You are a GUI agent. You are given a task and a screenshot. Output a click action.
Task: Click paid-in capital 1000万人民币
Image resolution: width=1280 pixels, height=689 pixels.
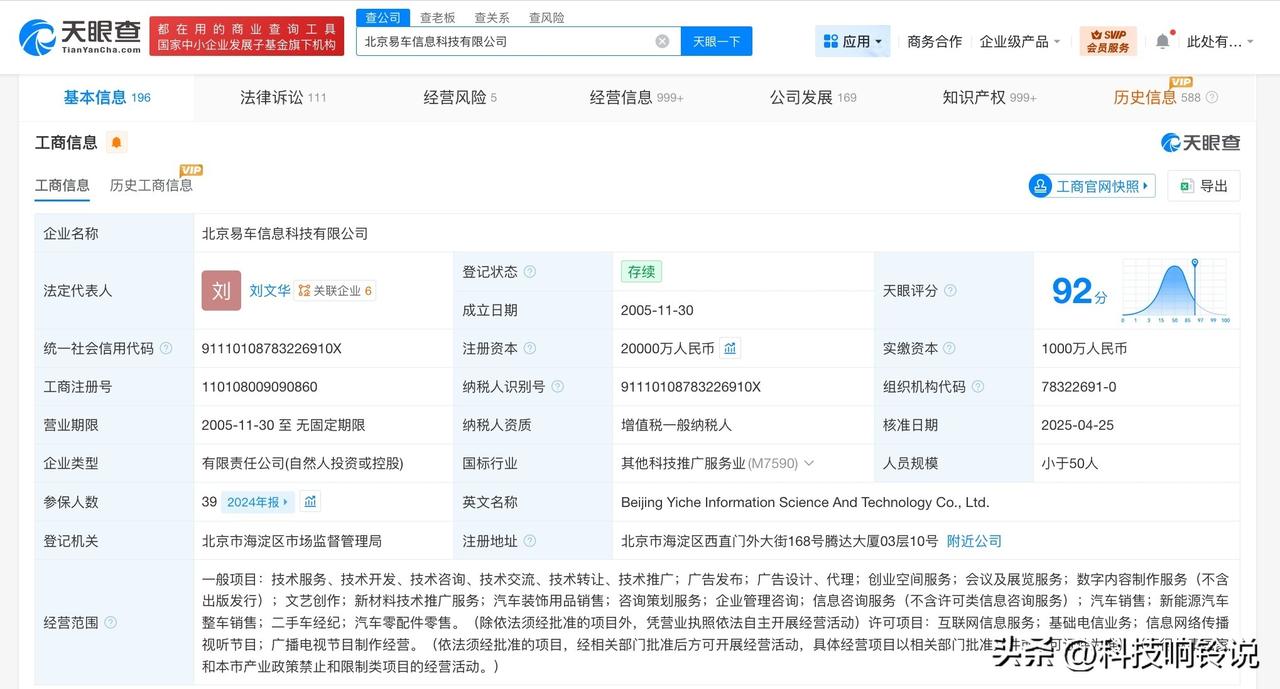coord(1084,349)
